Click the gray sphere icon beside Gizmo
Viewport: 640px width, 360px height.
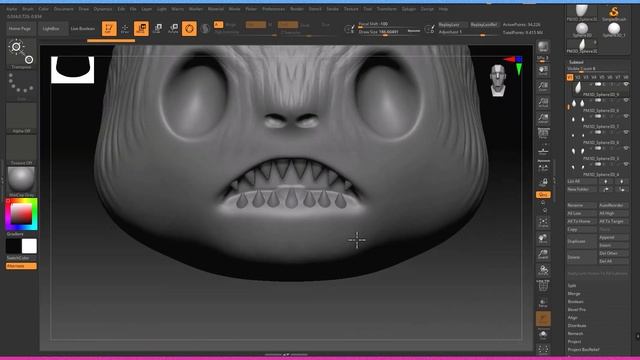point(205,28)
